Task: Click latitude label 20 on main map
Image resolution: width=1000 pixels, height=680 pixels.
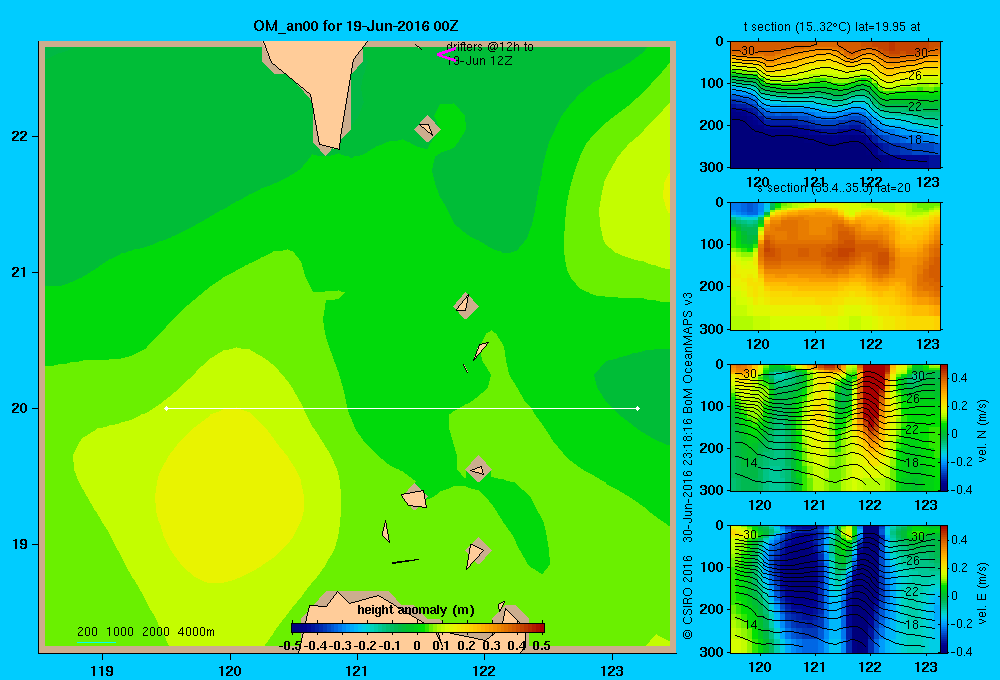Action: coord(20,408)
